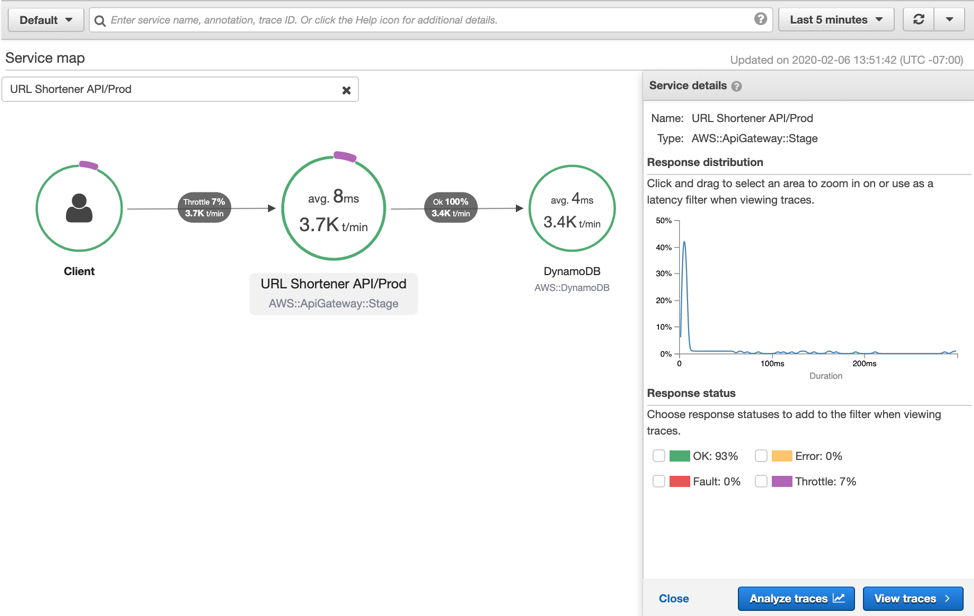Screen dimensions: 974x616
Task: Enable the Fault: 0% status checkbox
Action: click(x=659, y=481)
